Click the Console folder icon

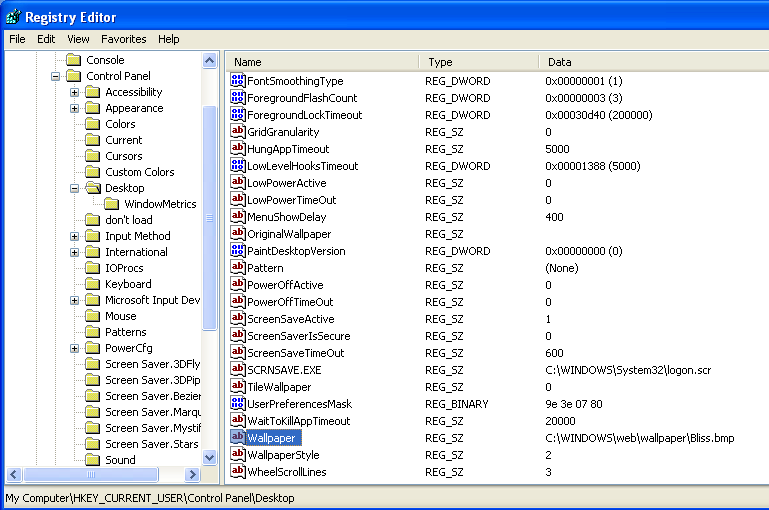coord(74,60)
